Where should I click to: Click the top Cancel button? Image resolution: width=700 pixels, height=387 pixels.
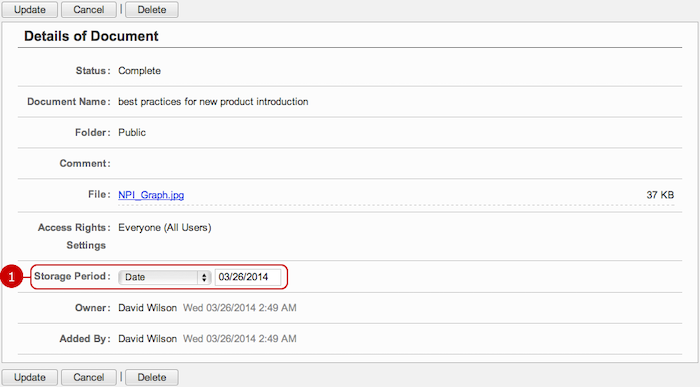point(88,9)
